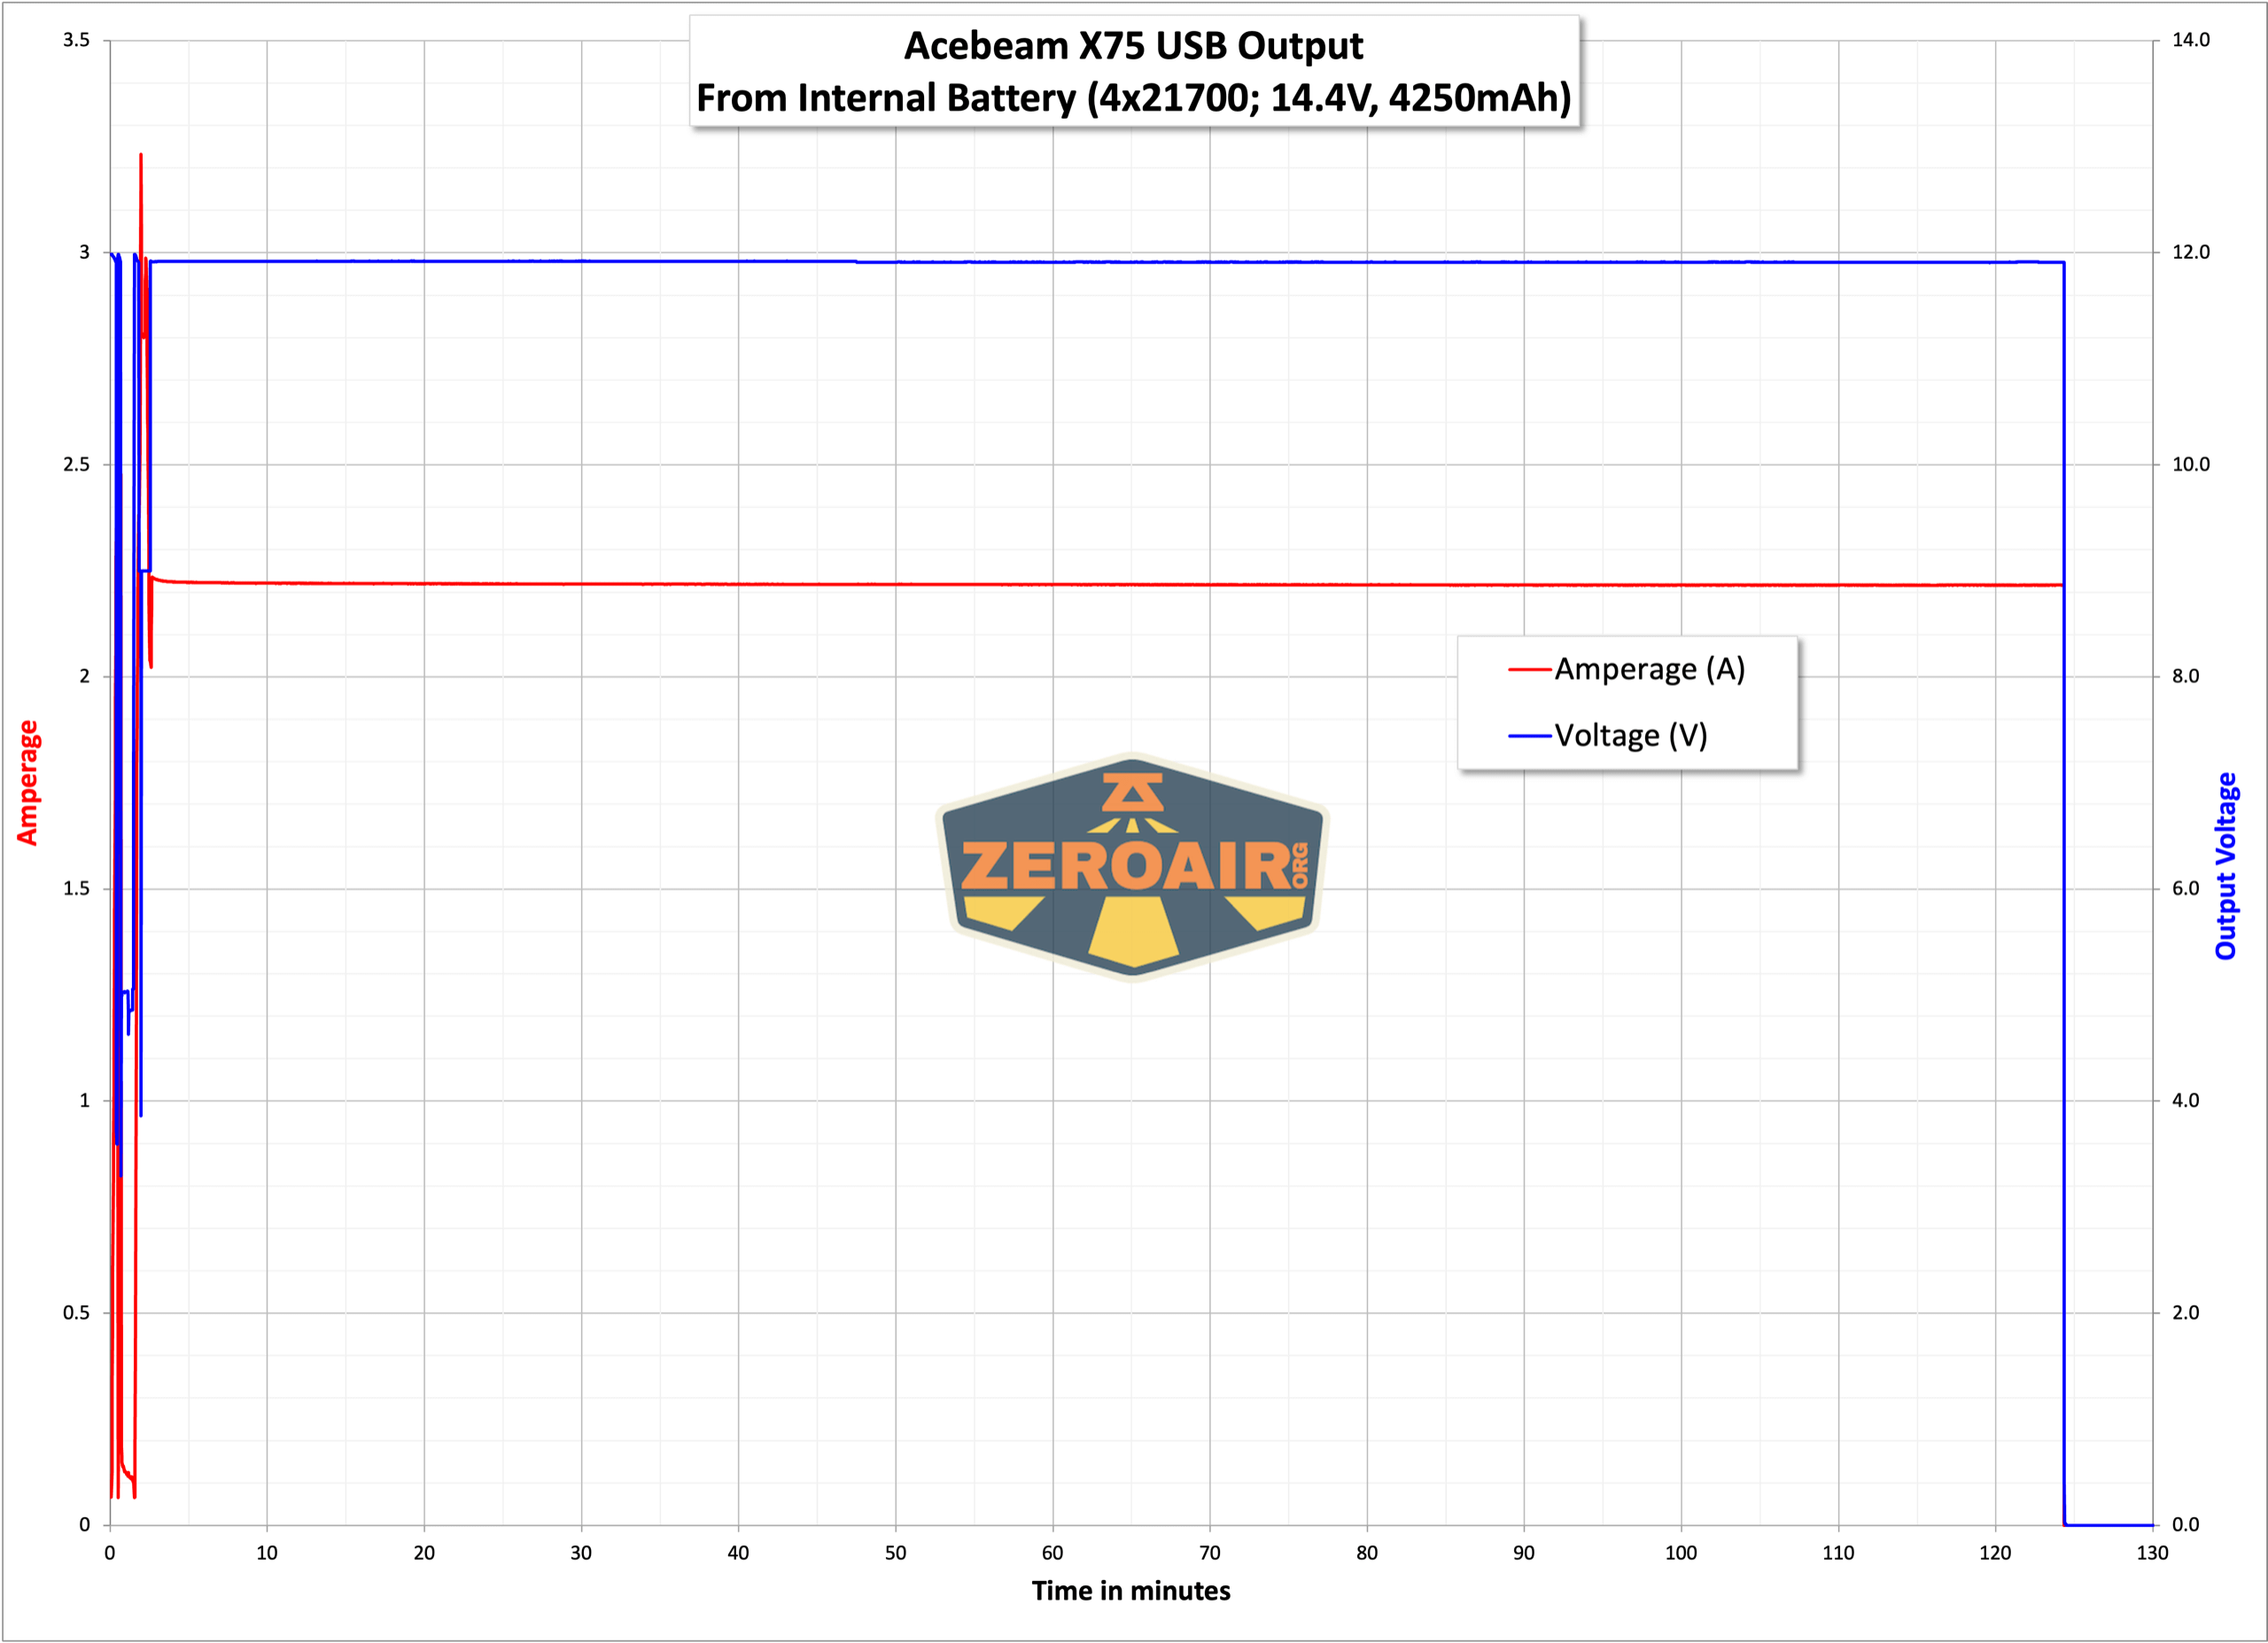Click the flat red line at 40 minutes
Screen dimensions: 2268x1643
(x=738, y=584)
